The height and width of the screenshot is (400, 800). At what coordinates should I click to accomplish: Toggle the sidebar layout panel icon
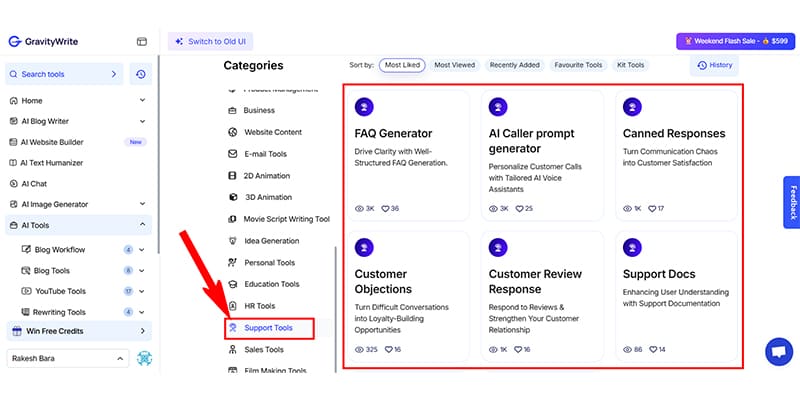tap(141, 41)
